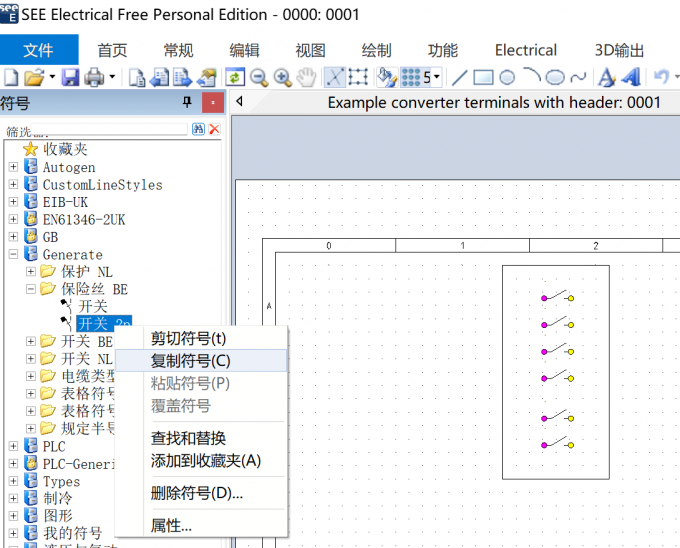Select the Circle drawing tool
Image resolution: width=680 pixels, height=548 pixels.
[x=507, y=78]
